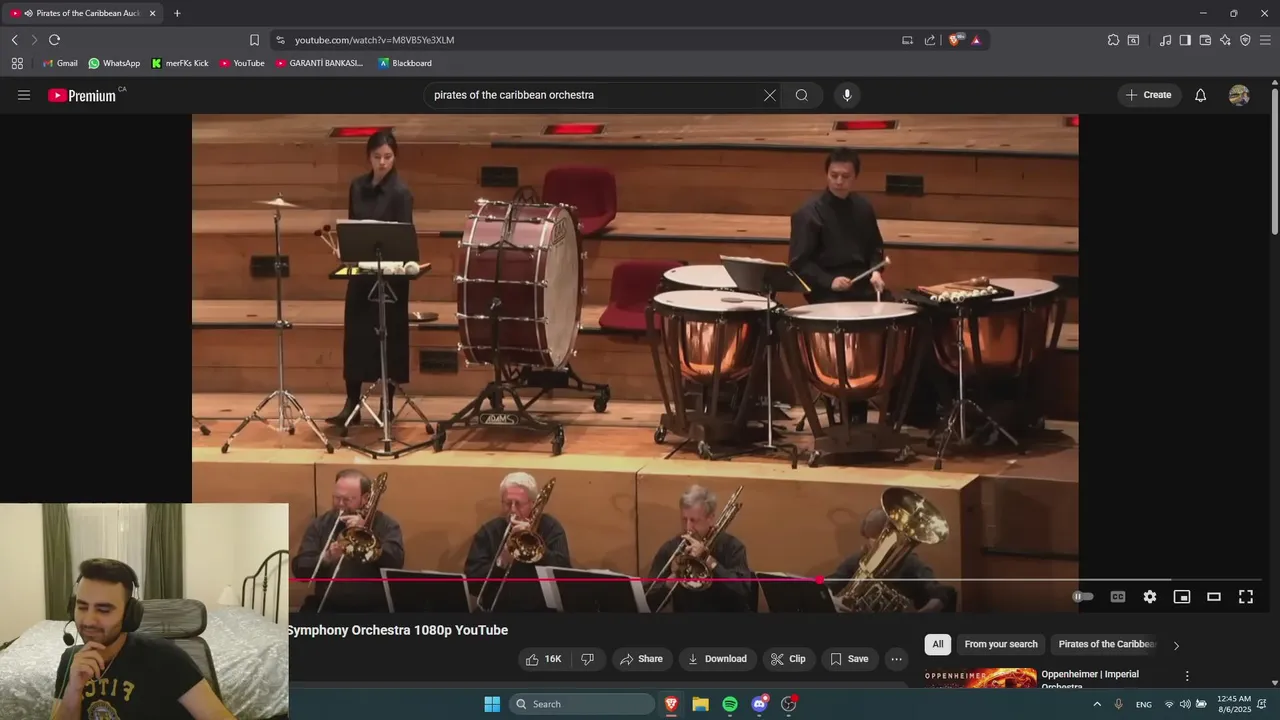The width and height of the screenshot is (1280, 720).
Task: Clear the YouTube search query
Action: point(769,95)
